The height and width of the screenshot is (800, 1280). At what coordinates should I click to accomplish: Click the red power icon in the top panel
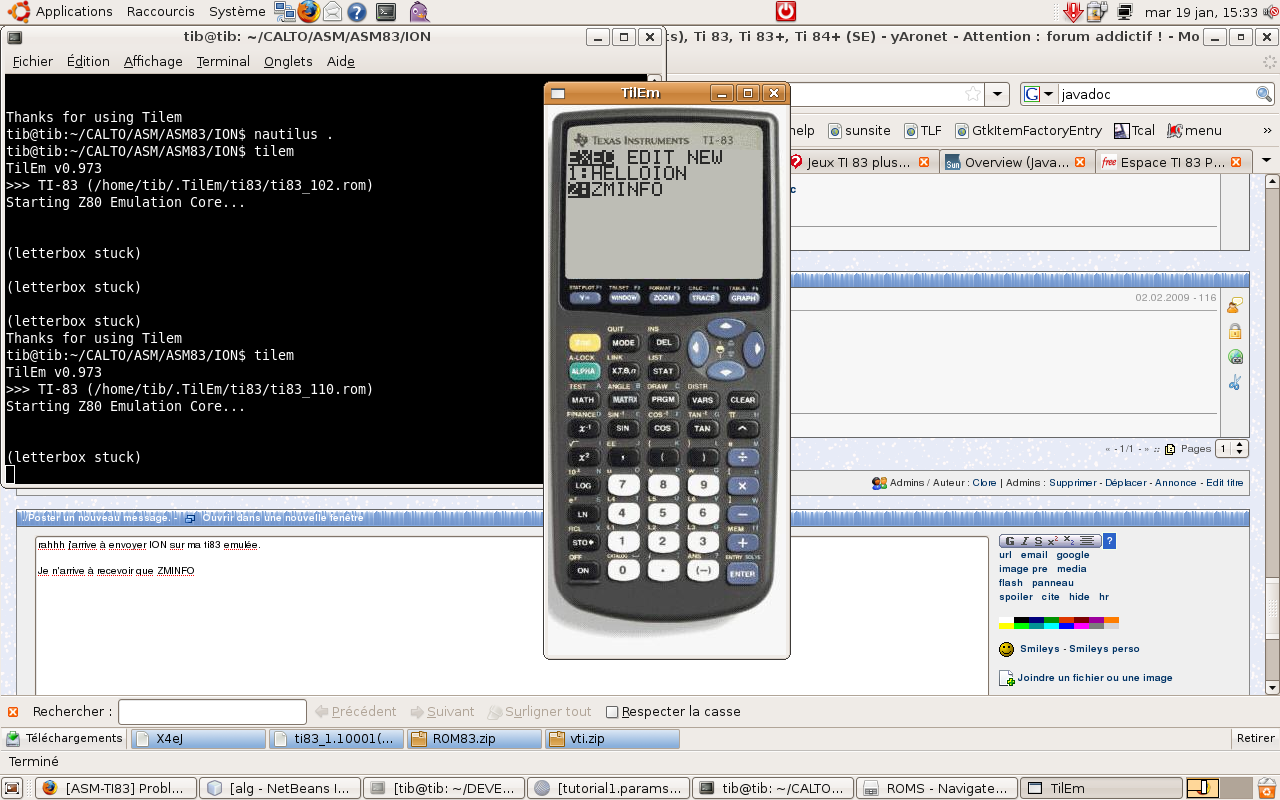coord(786,12)
